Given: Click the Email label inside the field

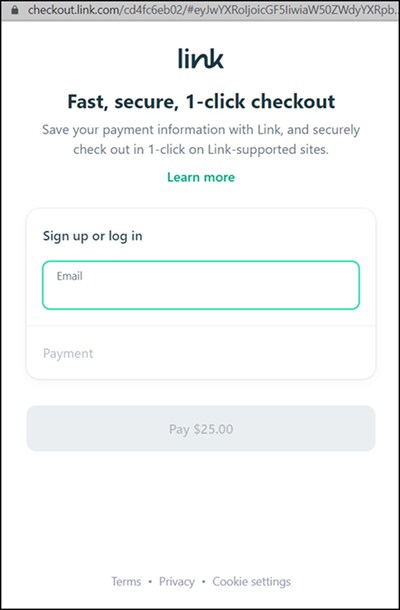Looking at the screenshot, I should click(70, 276).
